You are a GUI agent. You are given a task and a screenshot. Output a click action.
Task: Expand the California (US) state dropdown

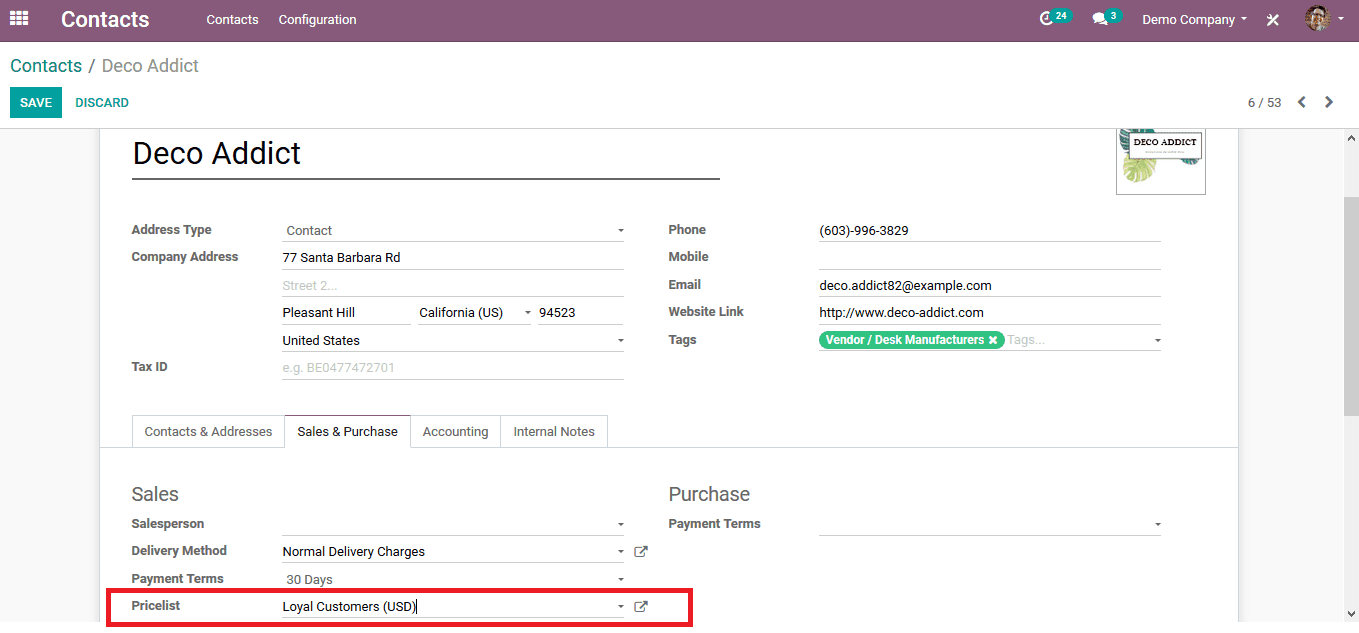[x=528, y=313]
